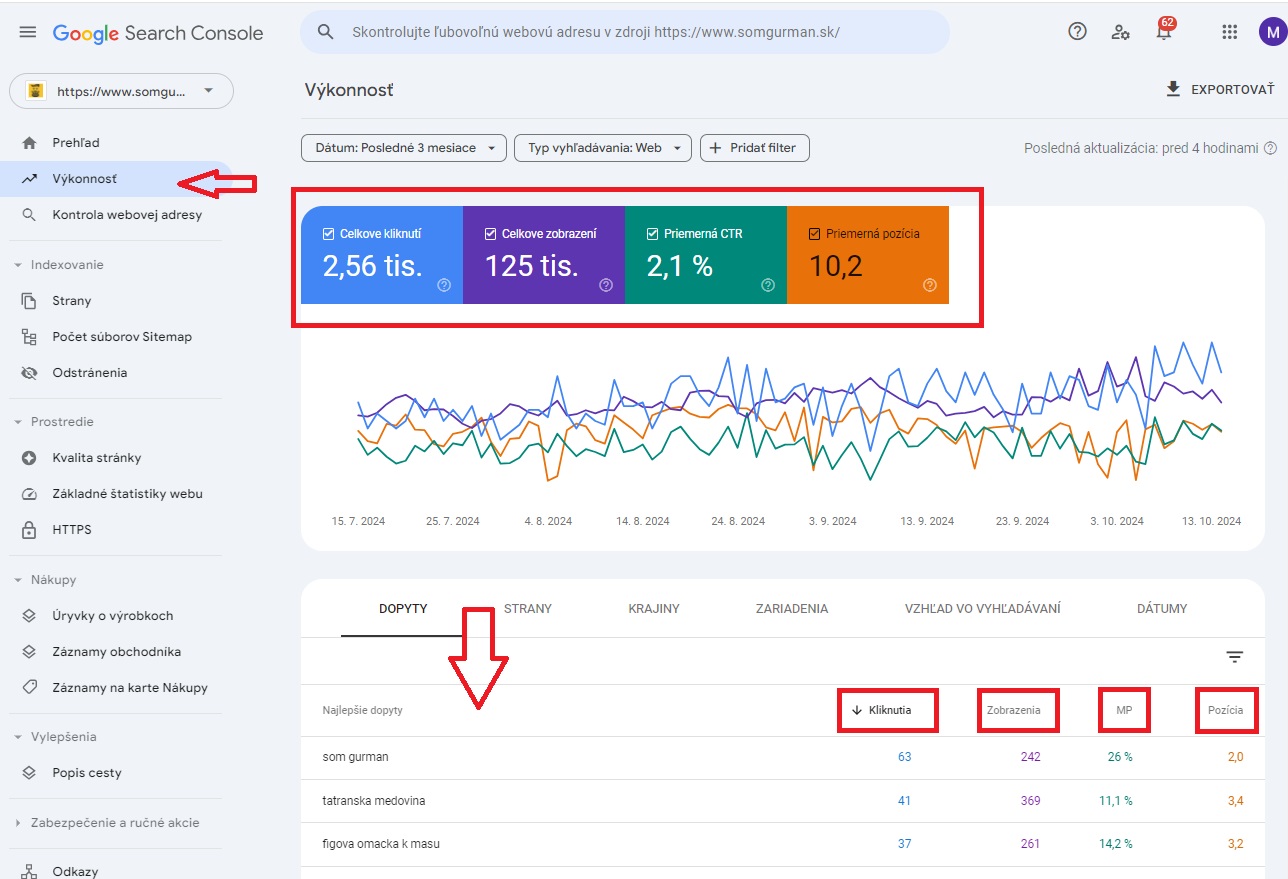Open the table filter rows icon
1288x879 pixels.
point(1235,657)
